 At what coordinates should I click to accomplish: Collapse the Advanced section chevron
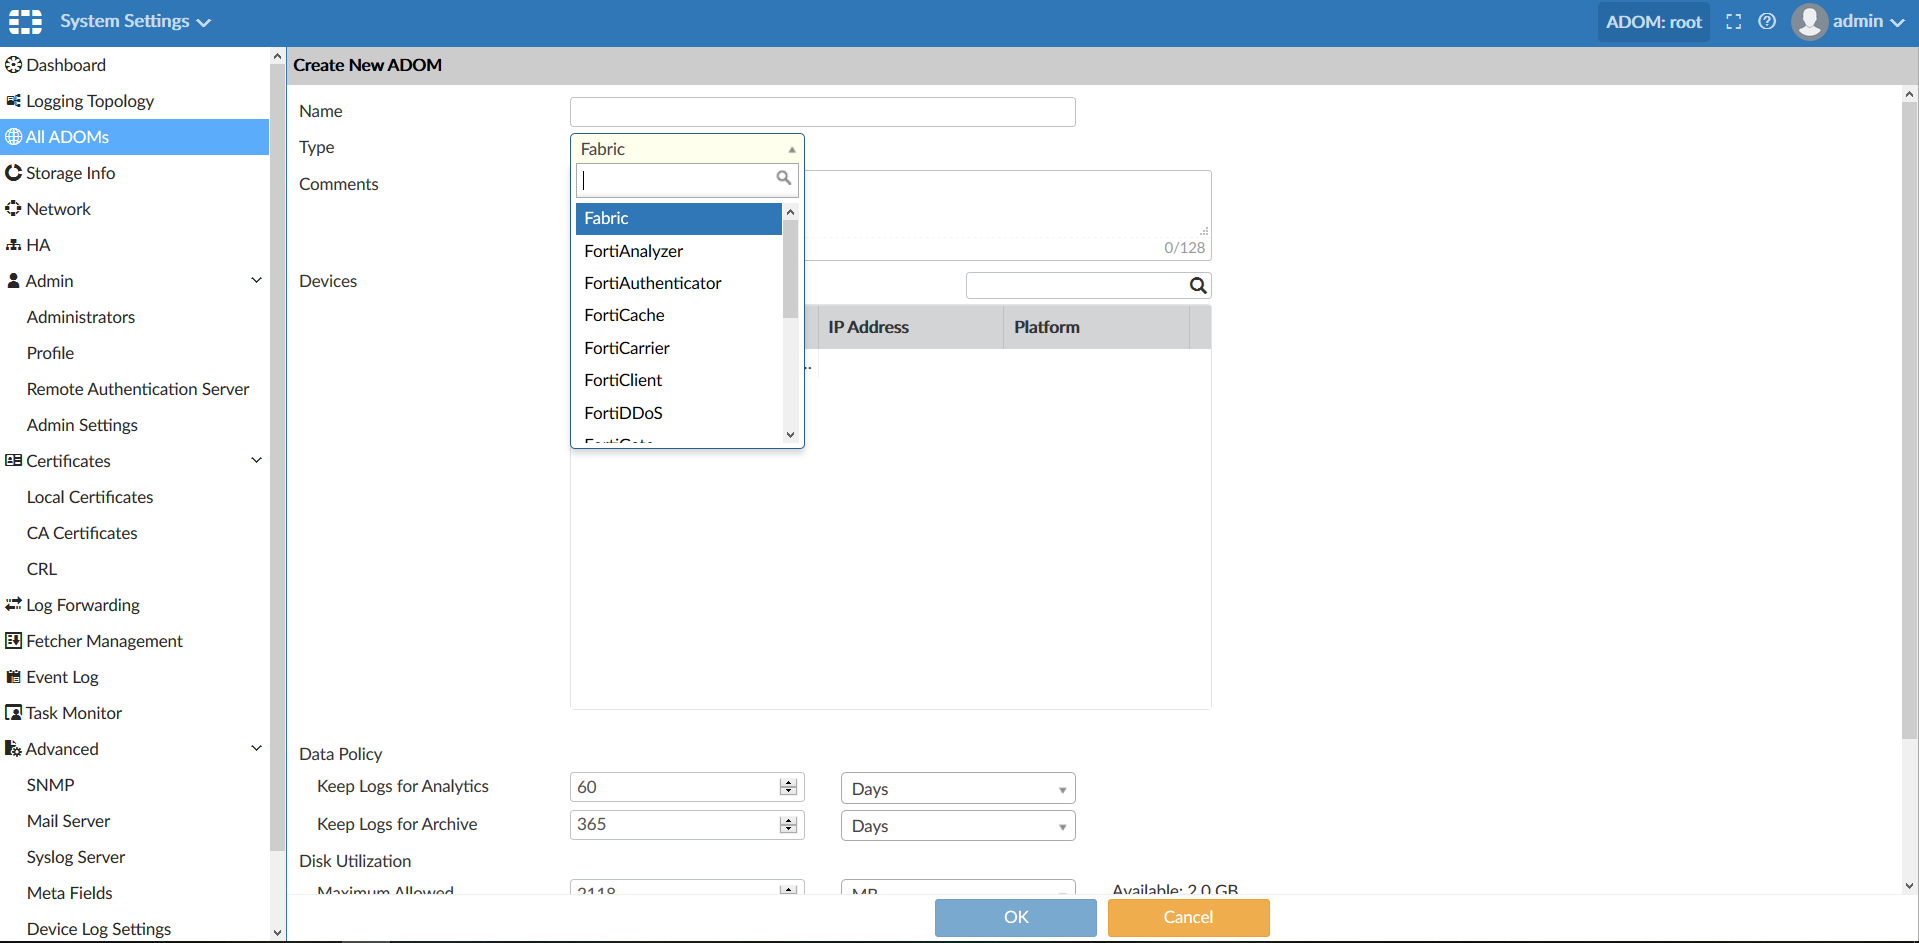[256, 749]
